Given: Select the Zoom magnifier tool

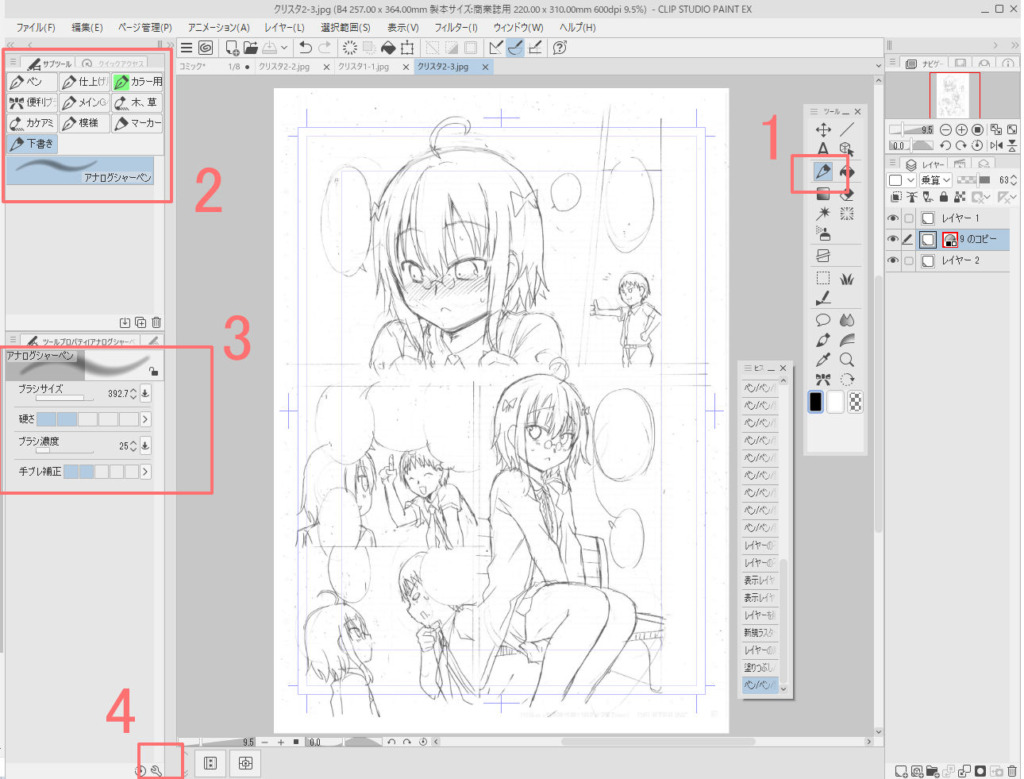Looking at the screenshot, I should [x=847, y=360].
